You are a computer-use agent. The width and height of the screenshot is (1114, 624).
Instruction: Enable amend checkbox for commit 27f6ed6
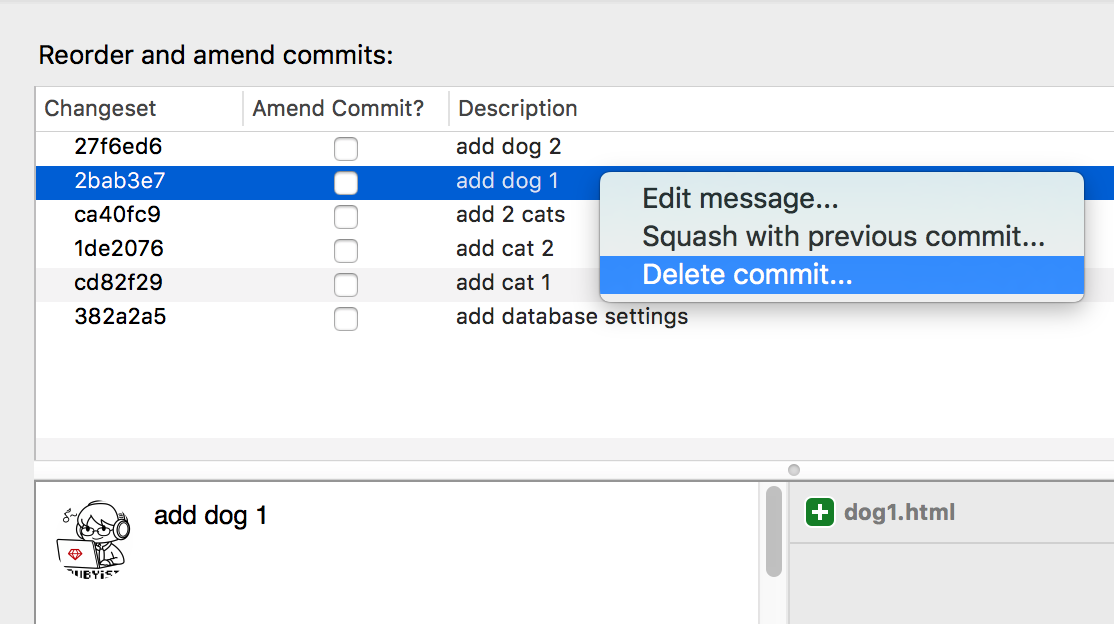pyautogui.click(x=346, y=148)
